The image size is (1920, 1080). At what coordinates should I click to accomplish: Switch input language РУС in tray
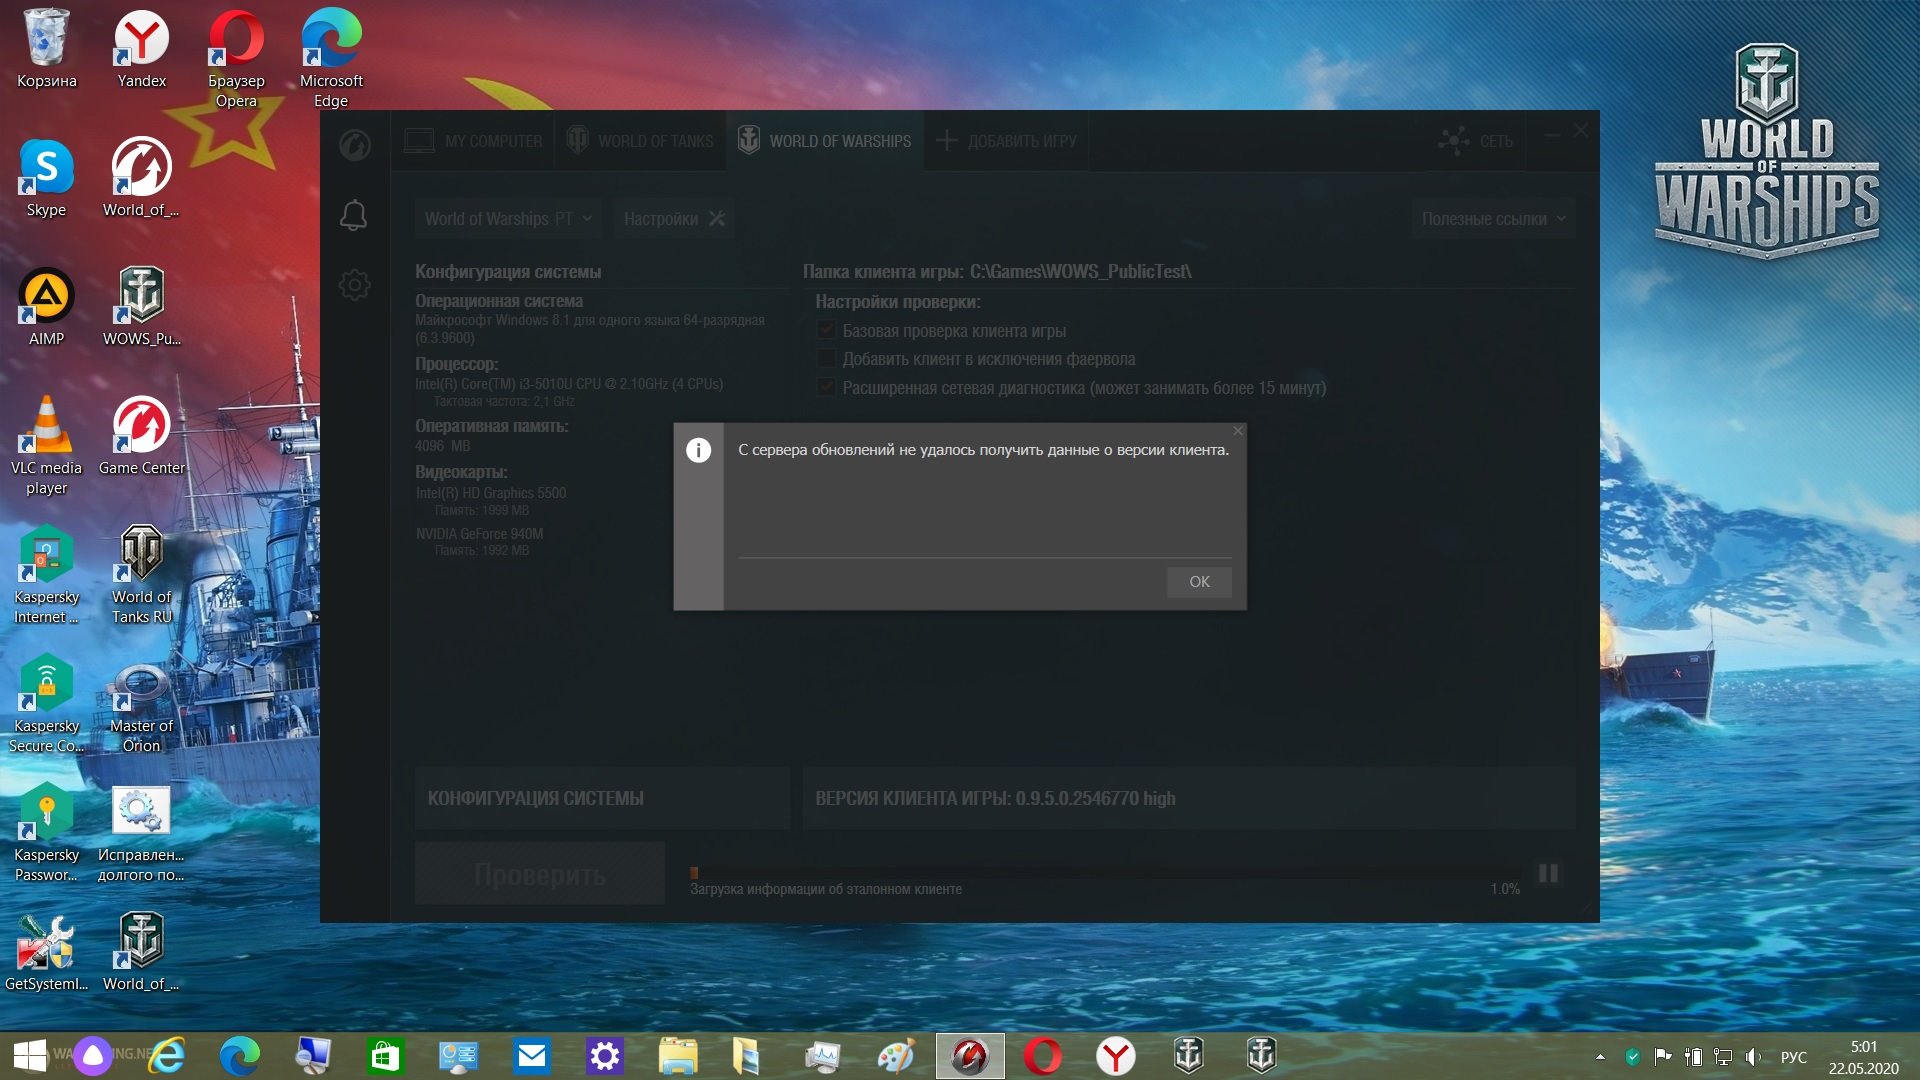(1794, 1057)
